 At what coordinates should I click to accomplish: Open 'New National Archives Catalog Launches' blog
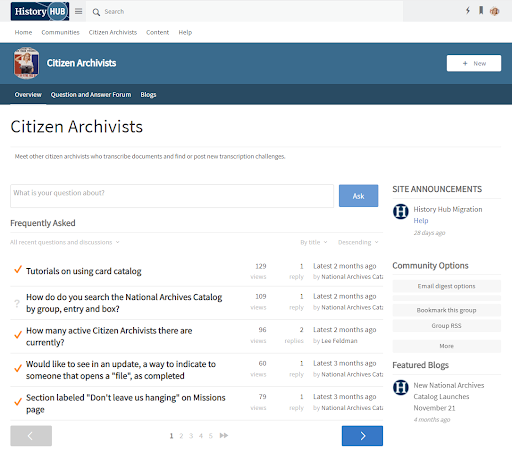click(x=449, y=396)
